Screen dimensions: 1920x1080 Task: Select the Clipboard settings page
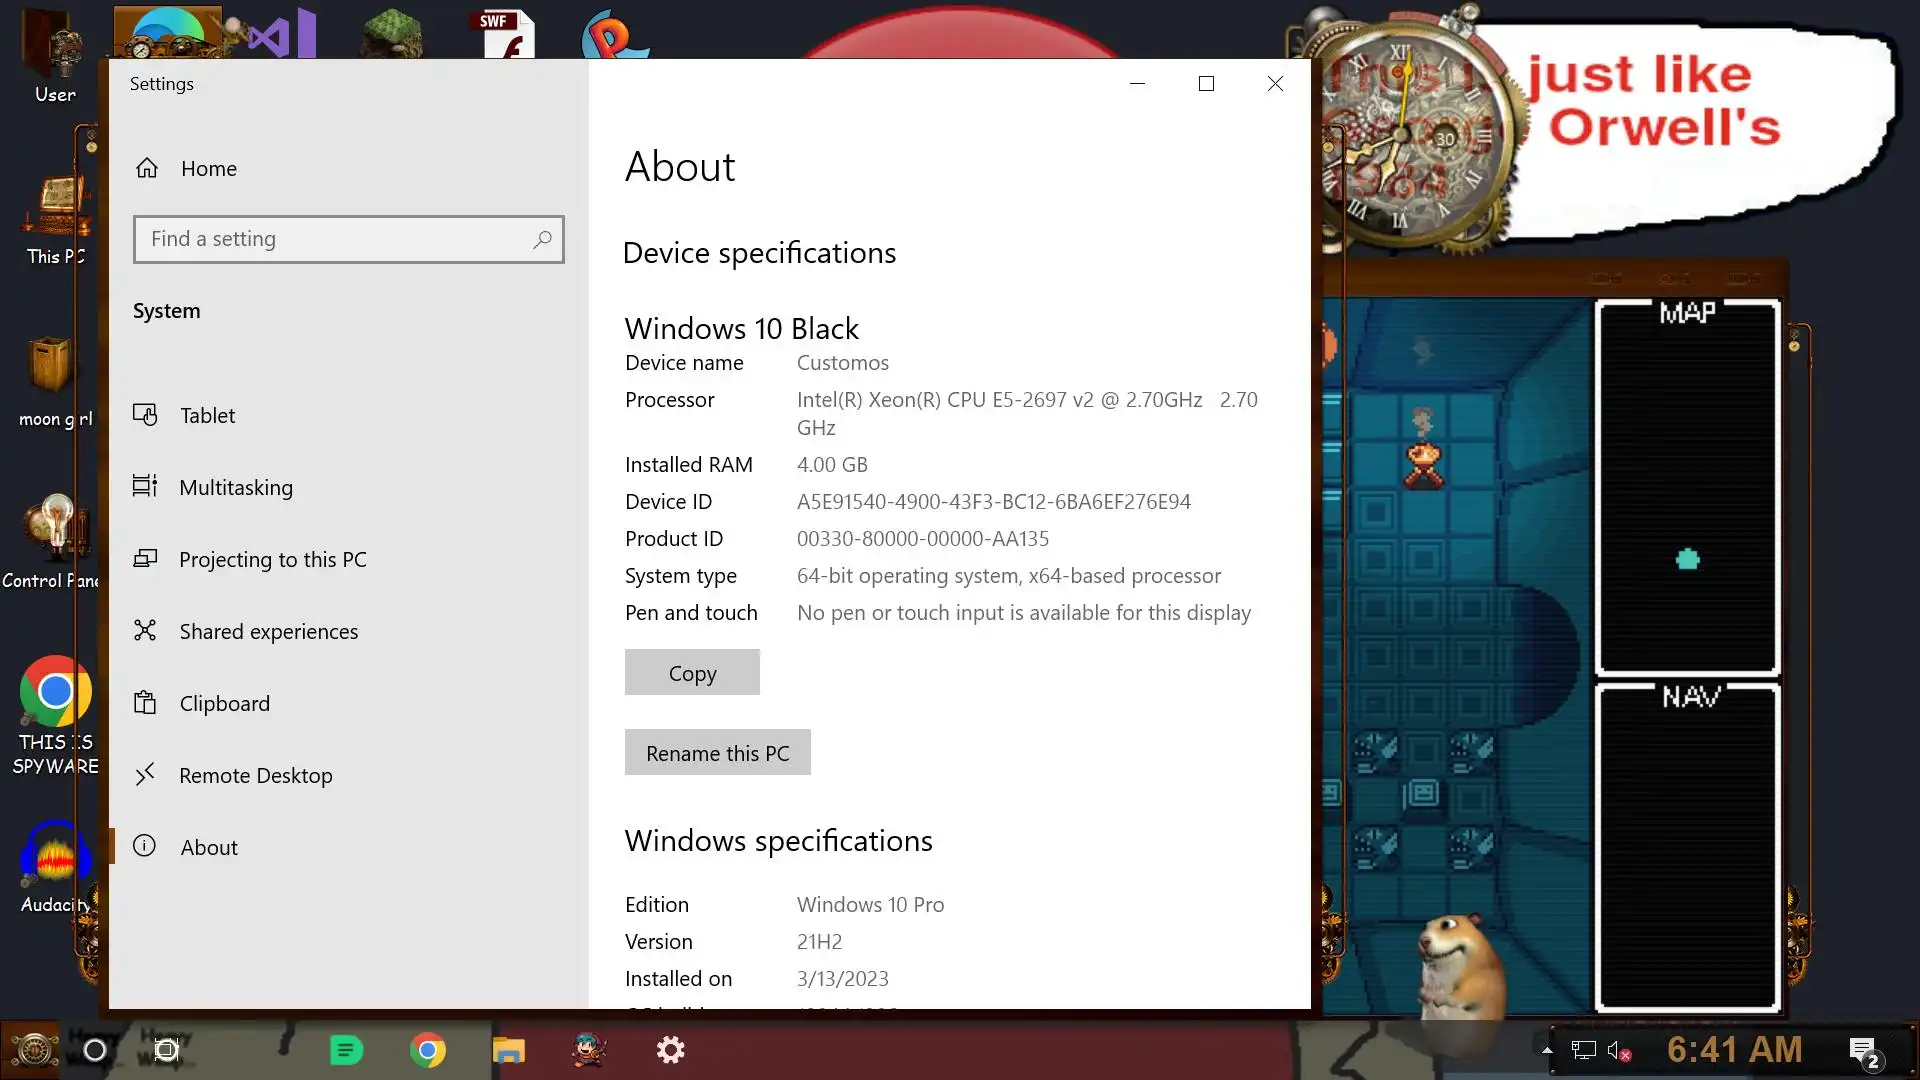point(224,703)
